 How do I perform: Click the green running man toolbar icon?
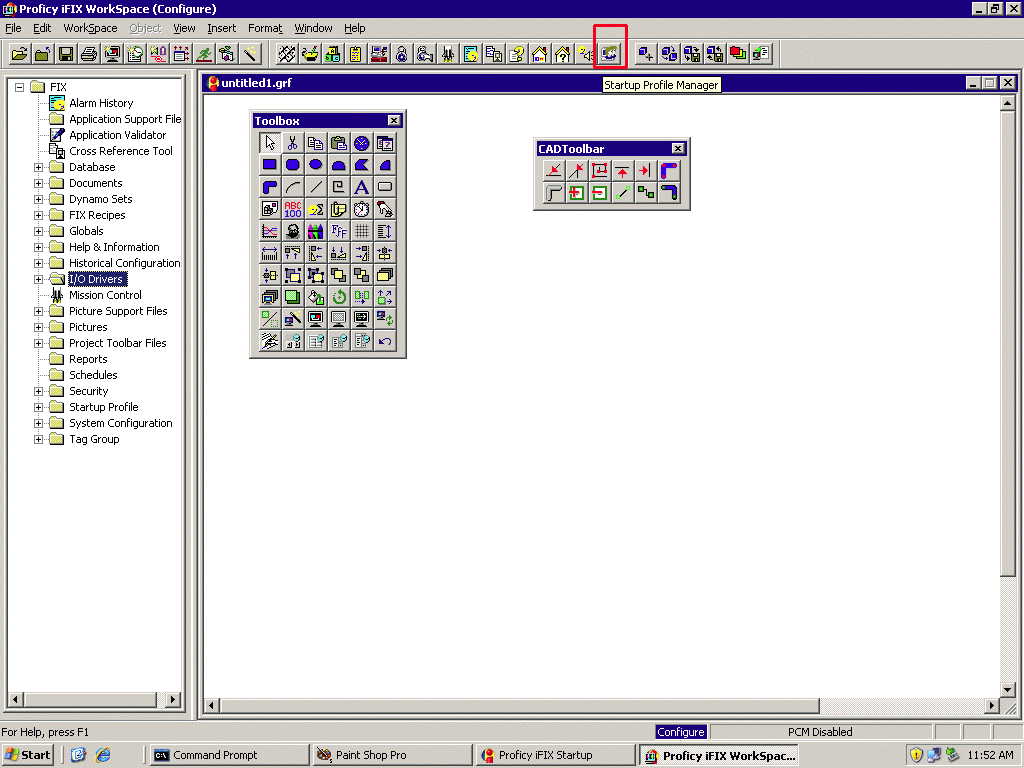(x=204, y=54)
